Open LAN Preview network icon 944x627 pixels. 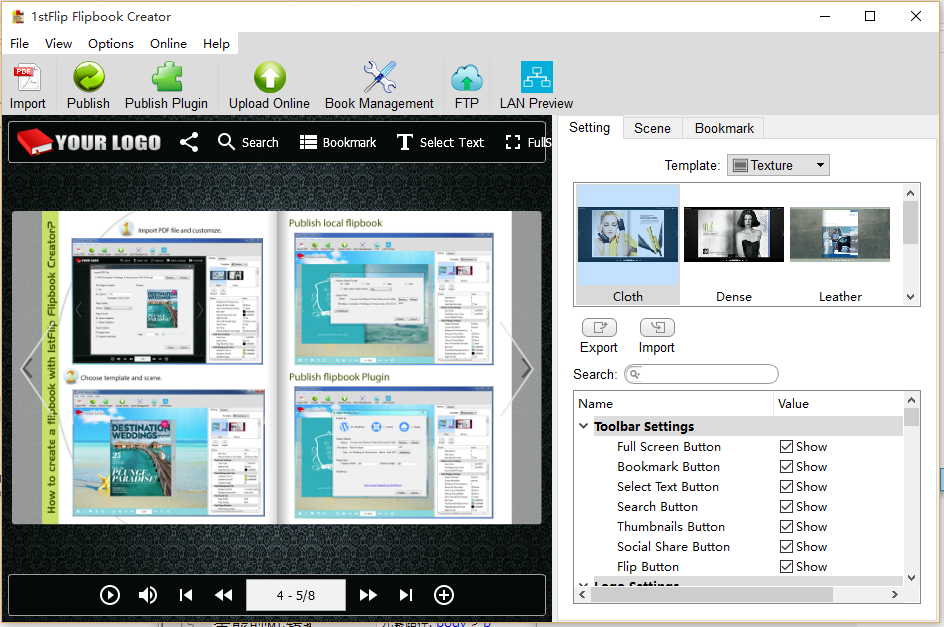tap(536, 78)
